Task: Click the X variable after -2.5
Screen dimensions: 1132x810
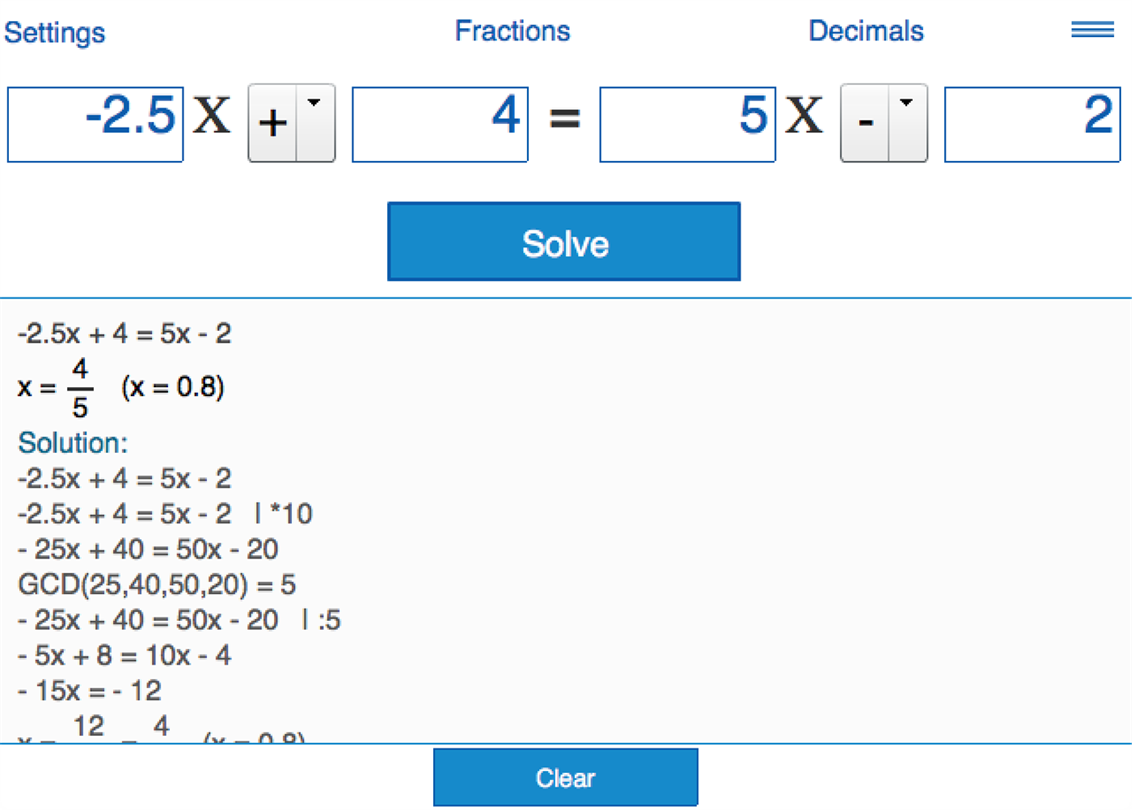Action: coord(212,118)
